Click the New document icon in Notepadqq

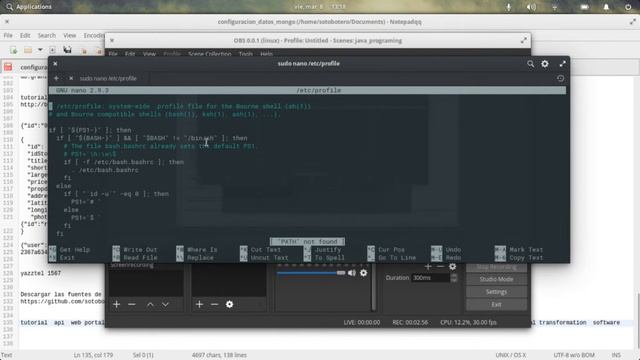(14, 50)
